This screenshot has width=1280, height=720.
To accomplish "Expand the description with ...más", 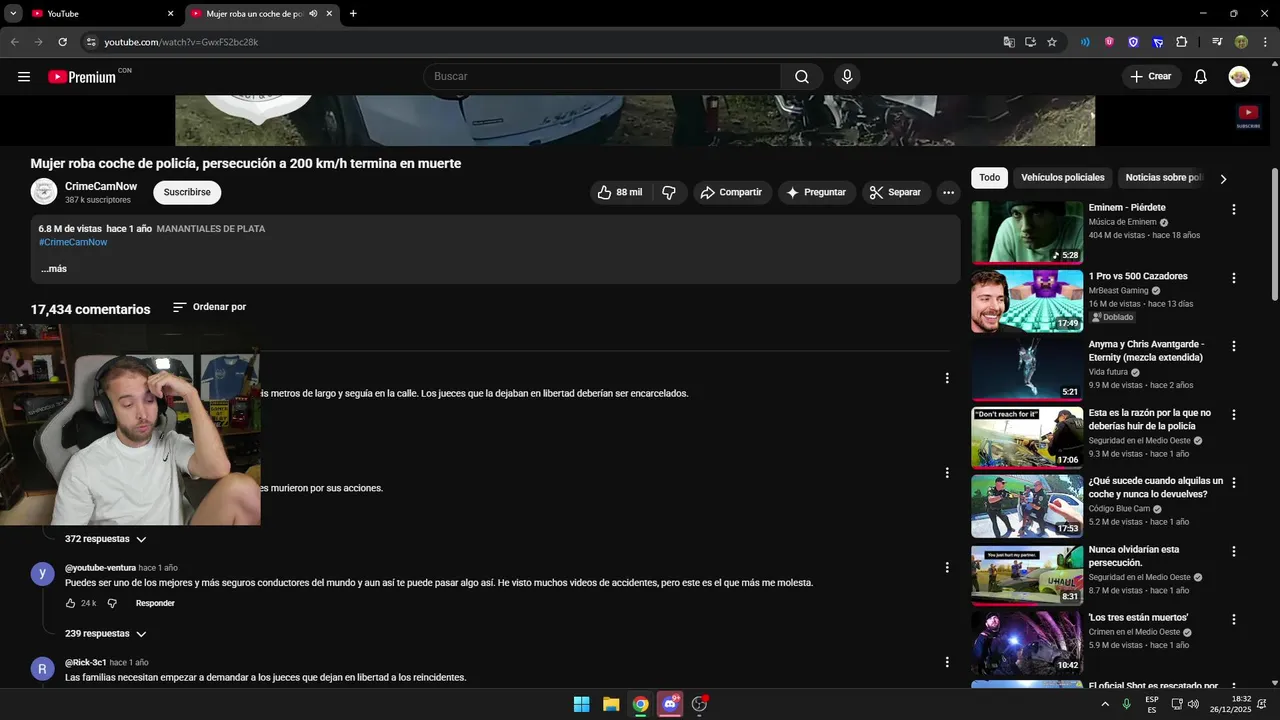I will coord(54,269).
